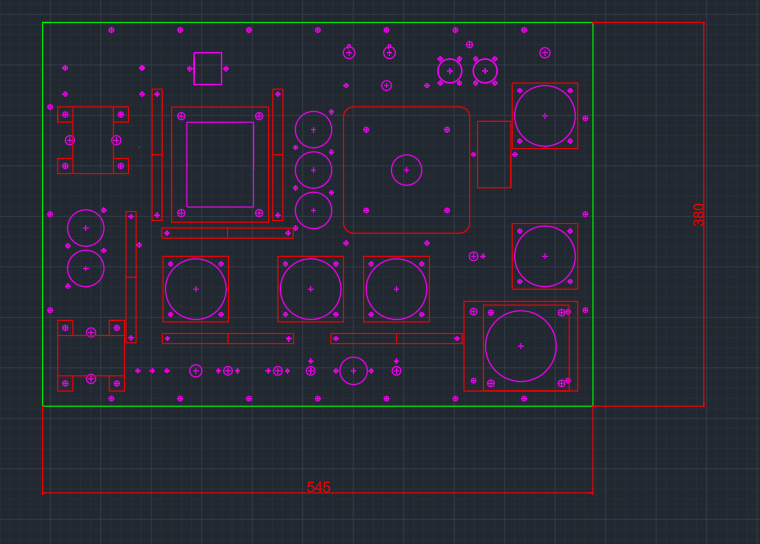This screenshot has height=544, width=760.
Task: Select the top circle of the vertical three-circle stack
Action: point(313,130)
